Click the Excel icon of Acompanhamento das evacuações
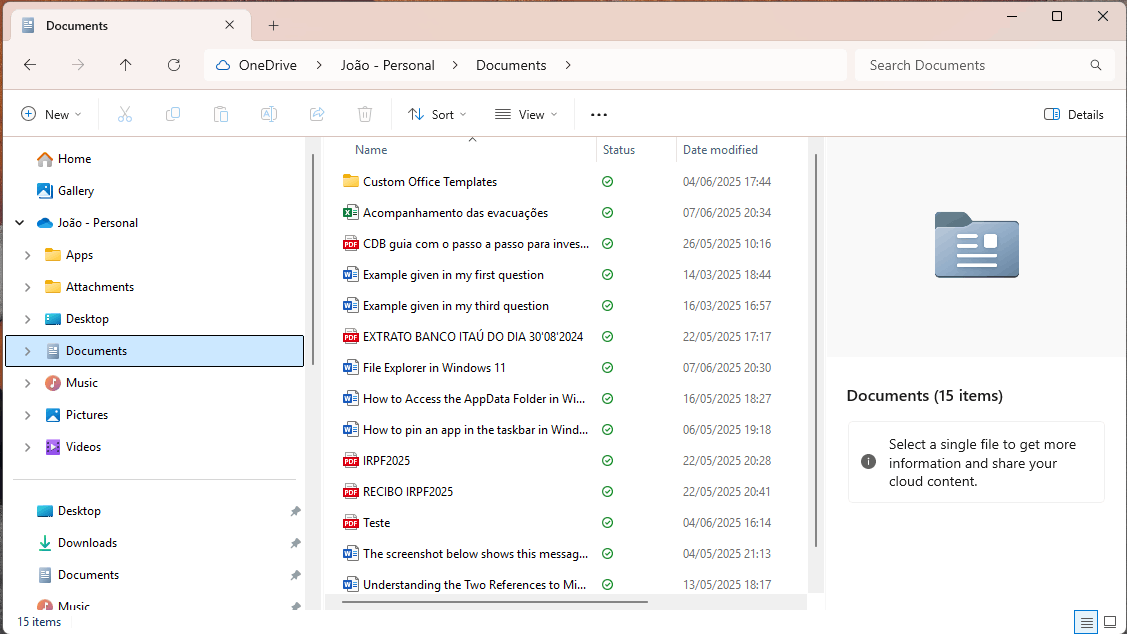 pyautogui.click(x=351, y=213)
